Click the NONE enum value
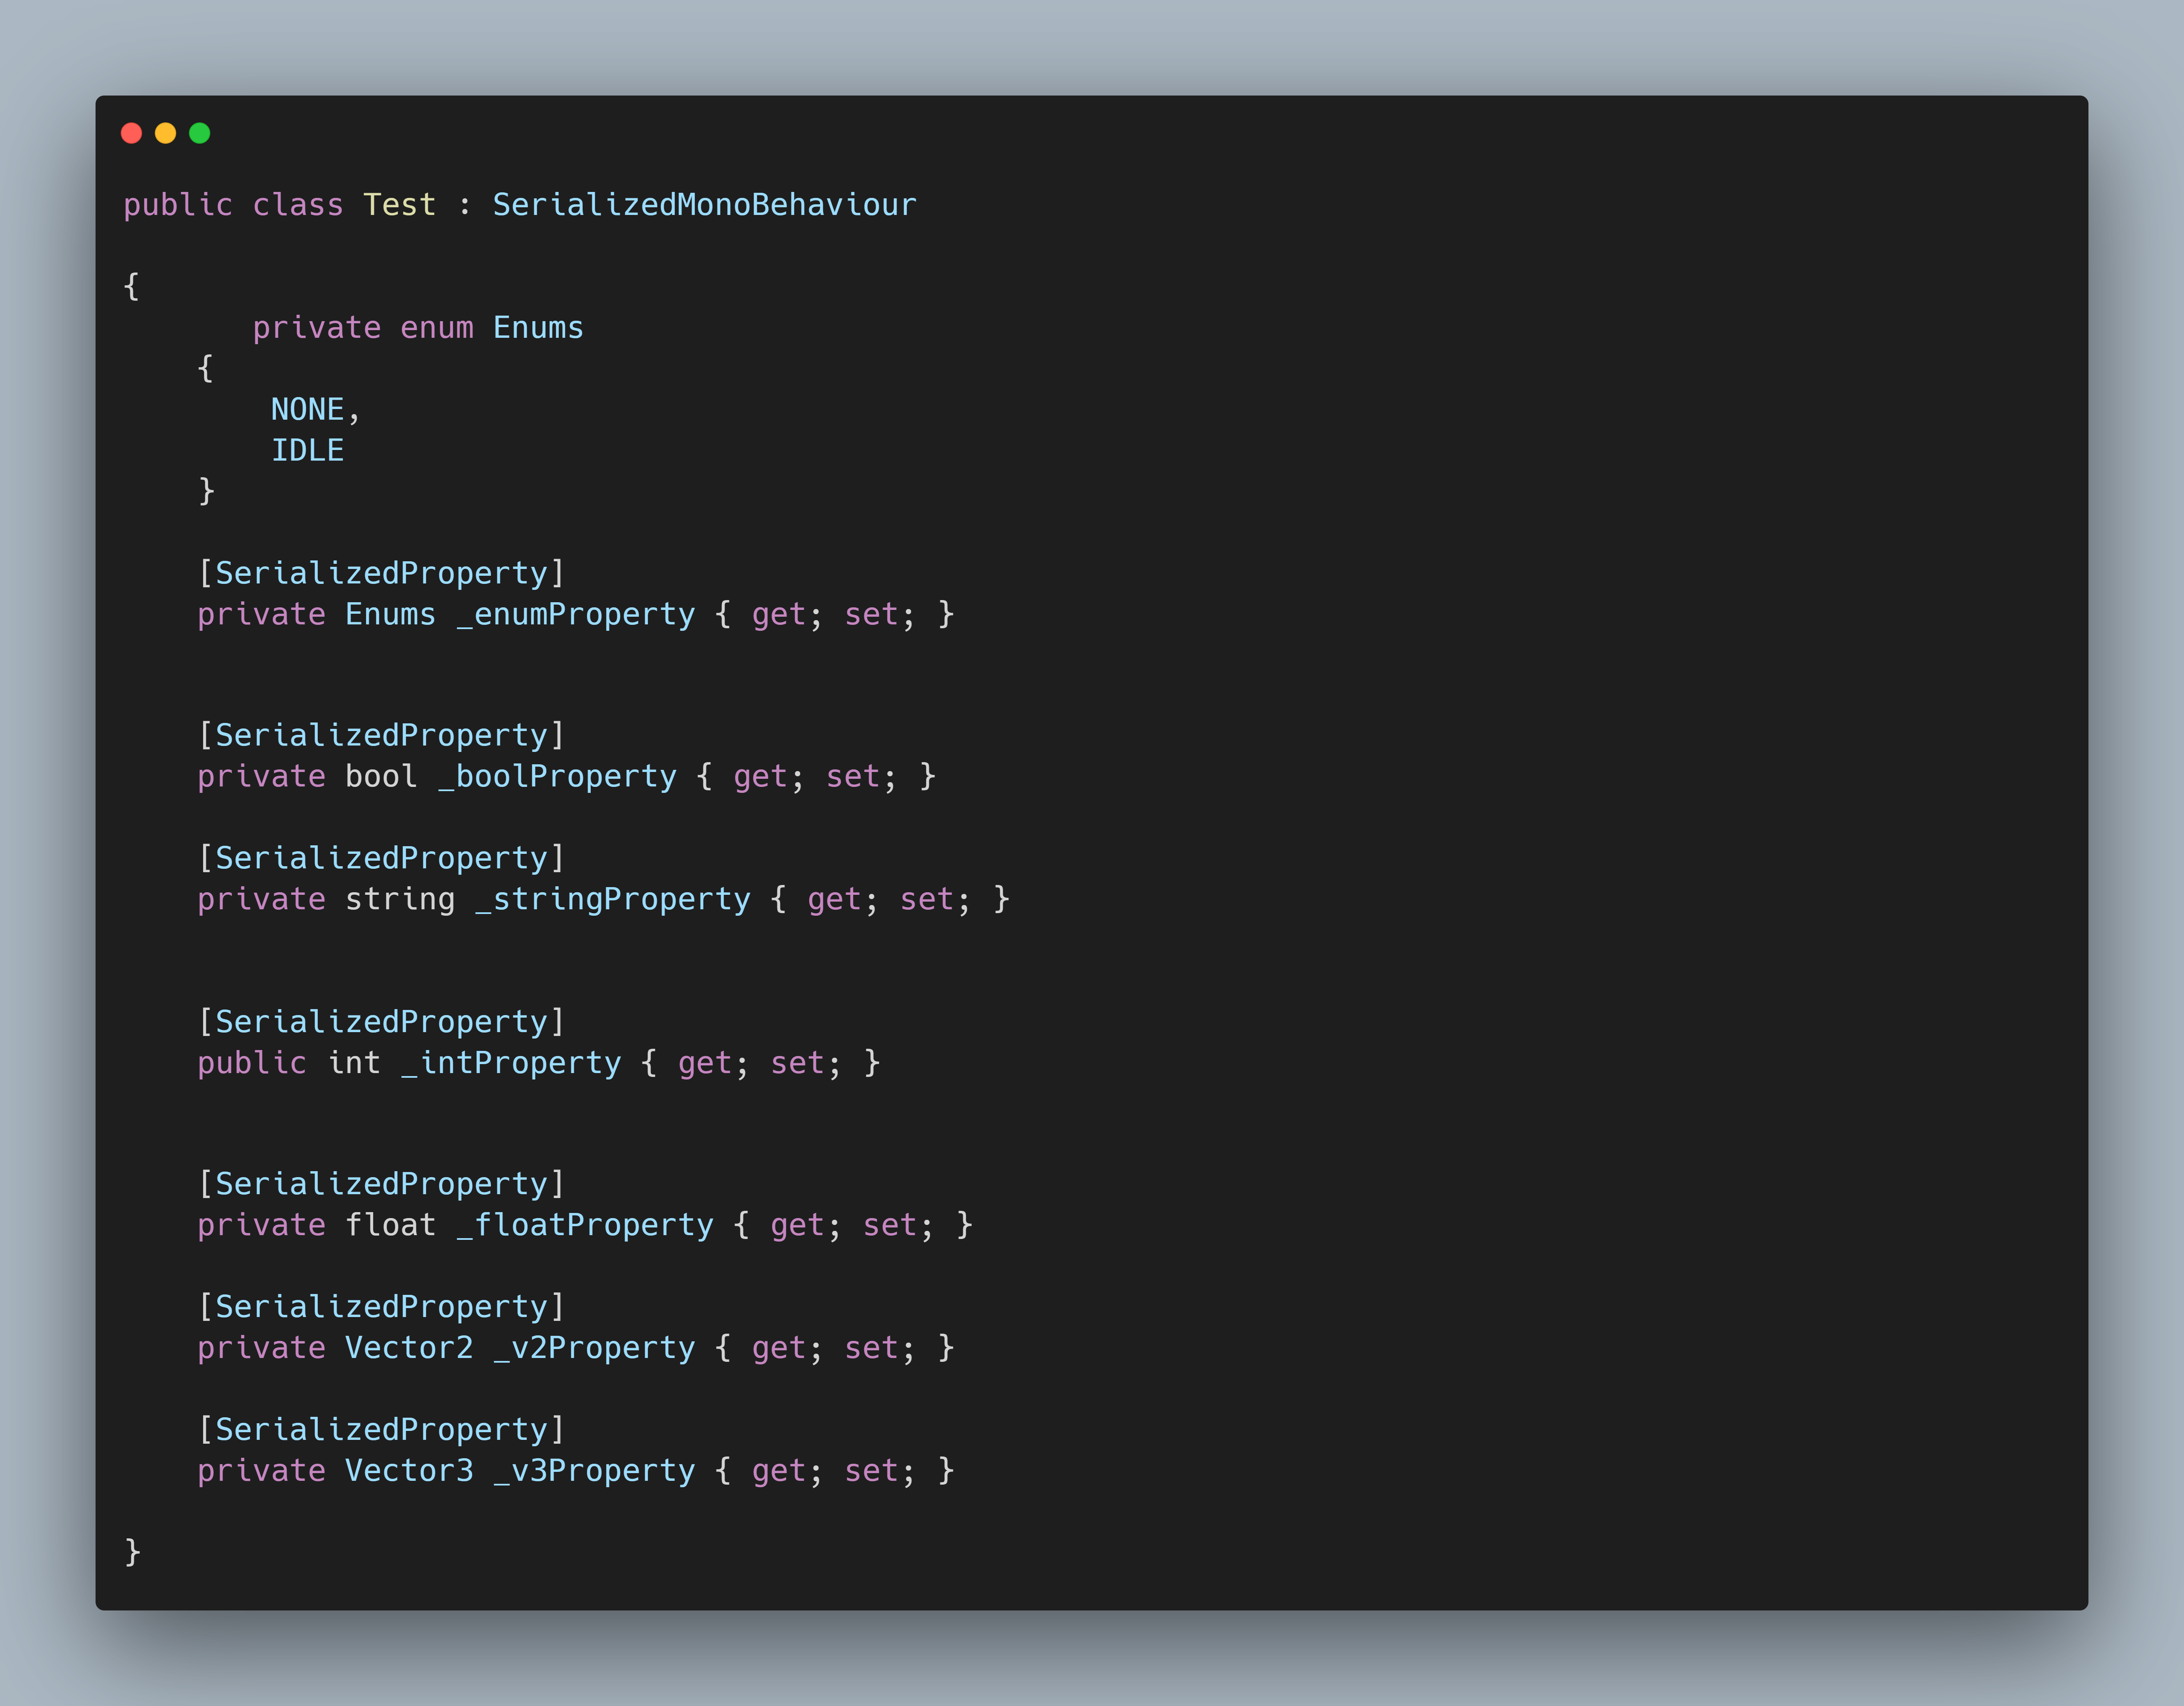2184x1706 pixels. click(x=307, y=410)
